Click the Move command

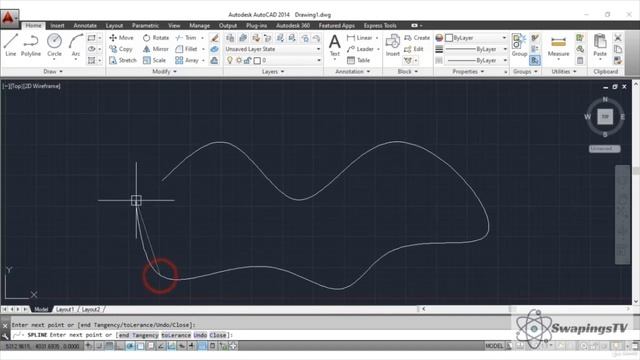(121, 38)
